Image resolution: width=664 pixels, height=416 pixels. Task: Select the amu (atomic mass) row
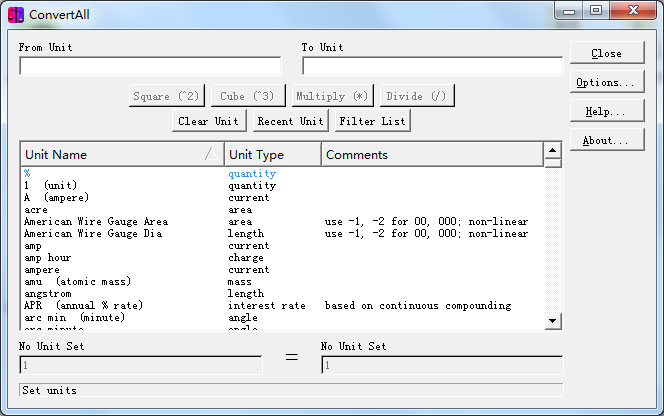coord(282,282)
